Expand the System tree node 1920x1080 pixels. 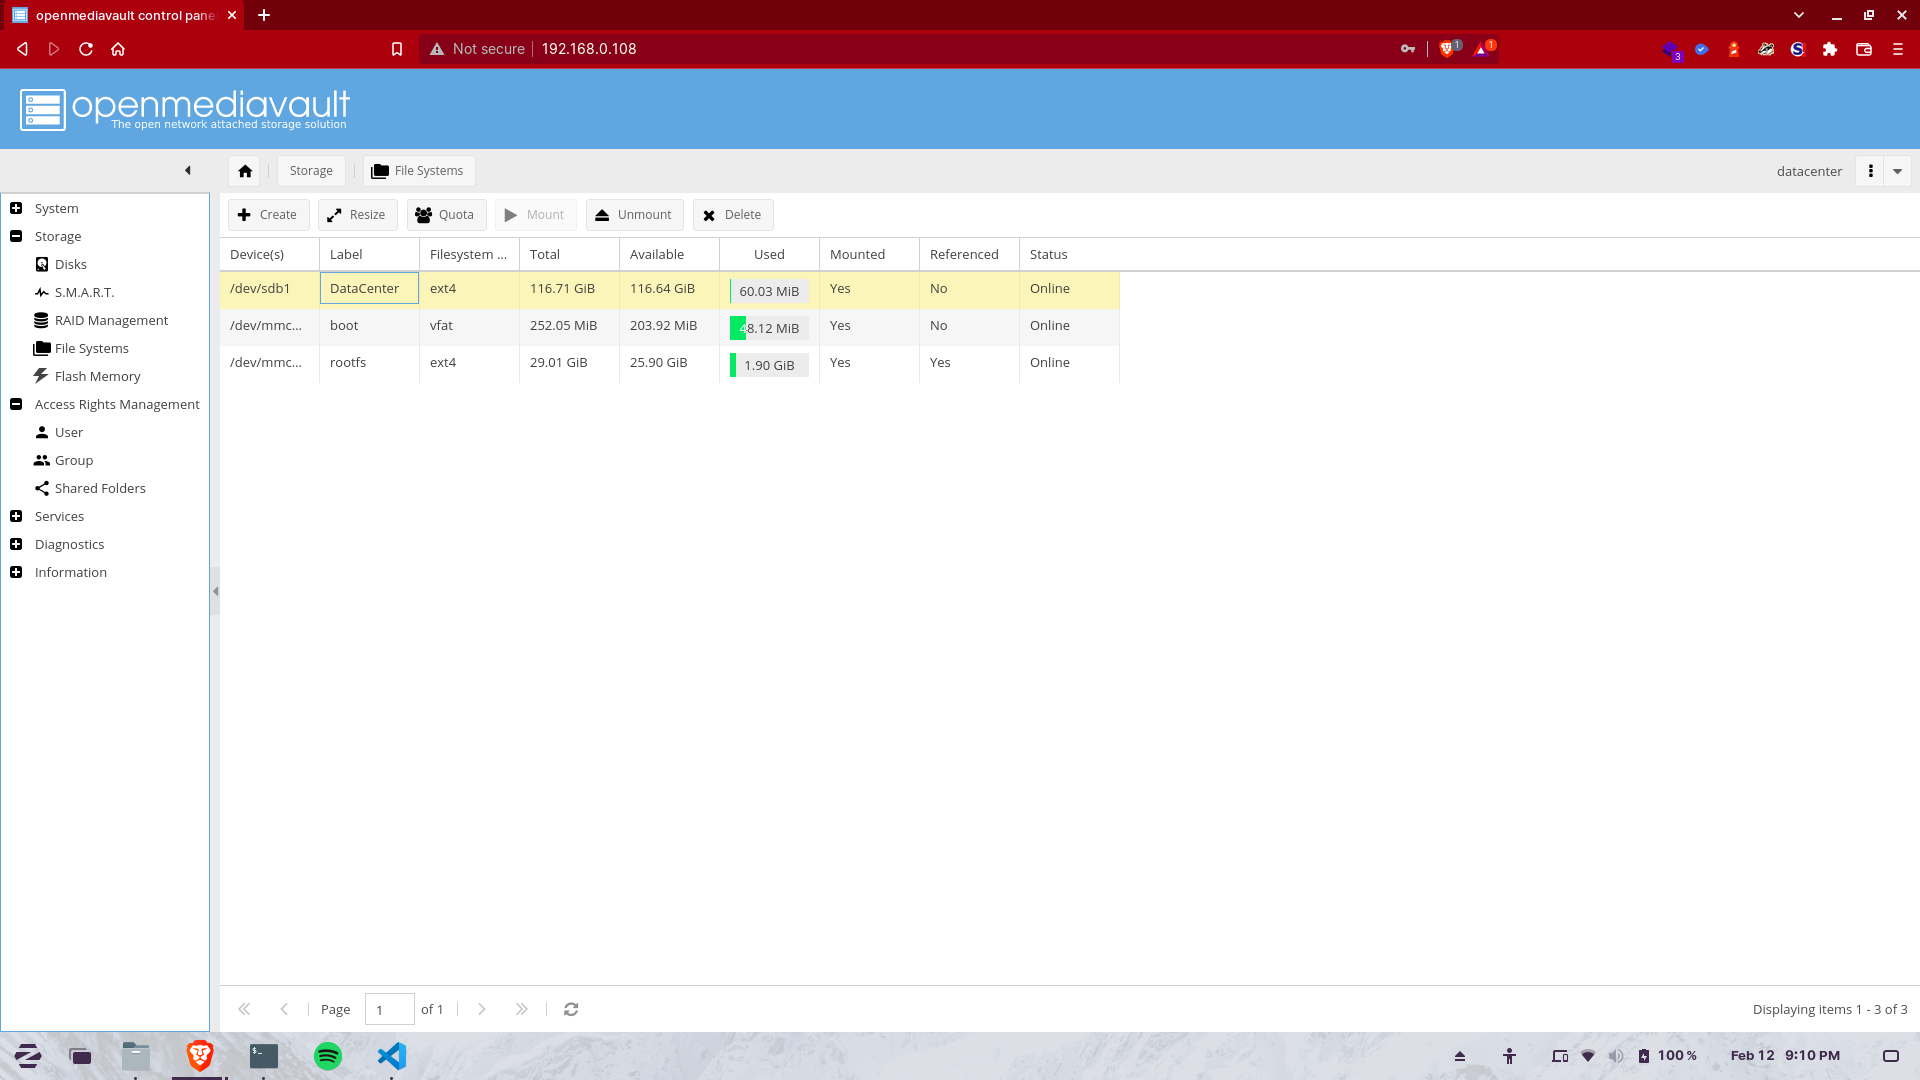pos(16,208)
